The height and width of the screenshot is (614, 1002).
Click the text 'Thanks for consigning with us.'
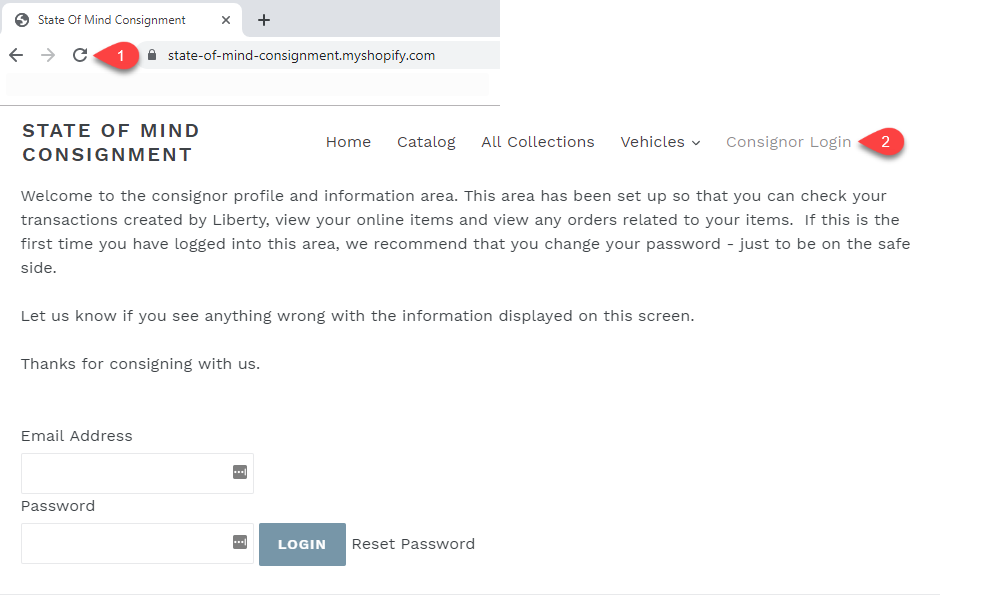(x=141, y=364)
